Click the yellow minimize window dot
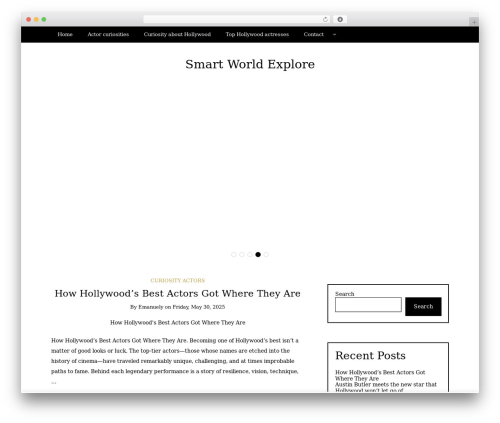This screenshot has height=423, width=500. (36, 19)
